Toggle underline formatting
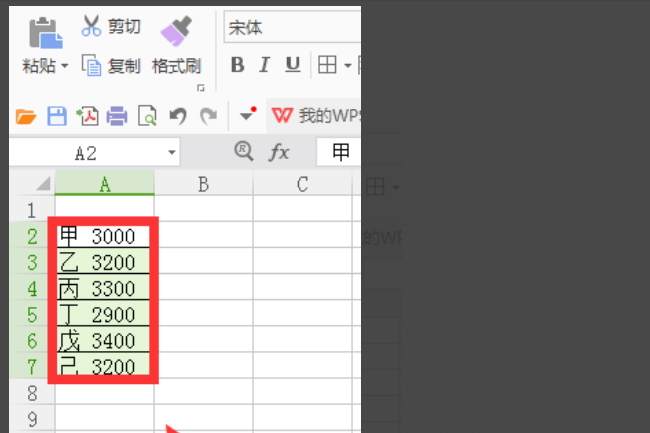 coord(293,65)
